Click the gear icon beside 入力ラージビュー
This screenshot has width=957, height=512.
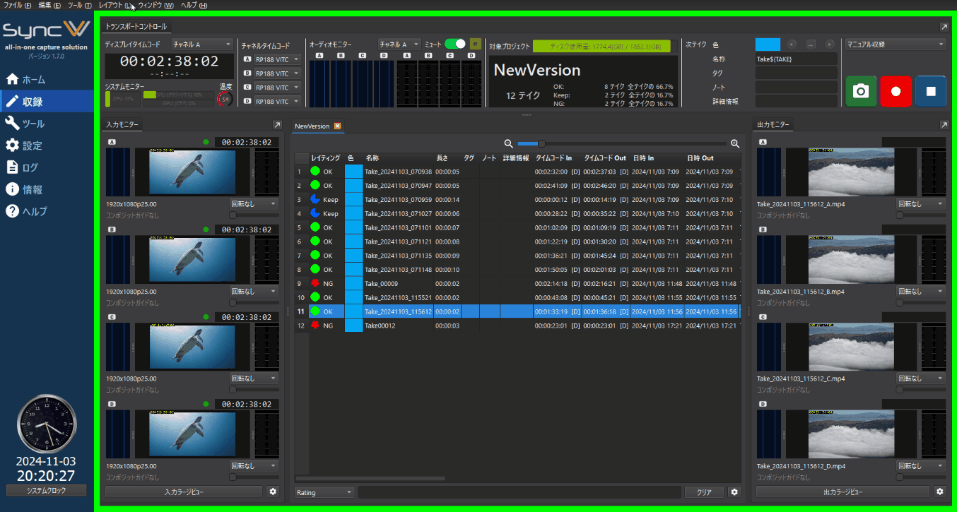point(273,492)
